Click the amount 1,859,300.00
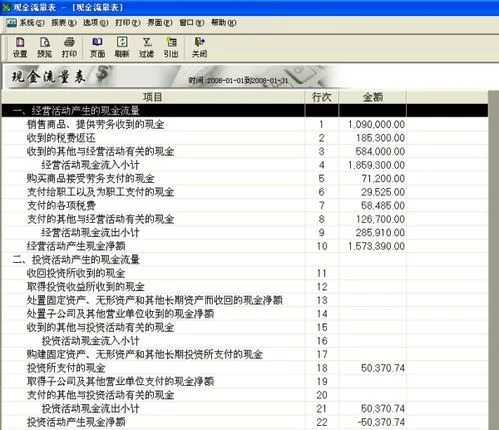 pos(376,165)
